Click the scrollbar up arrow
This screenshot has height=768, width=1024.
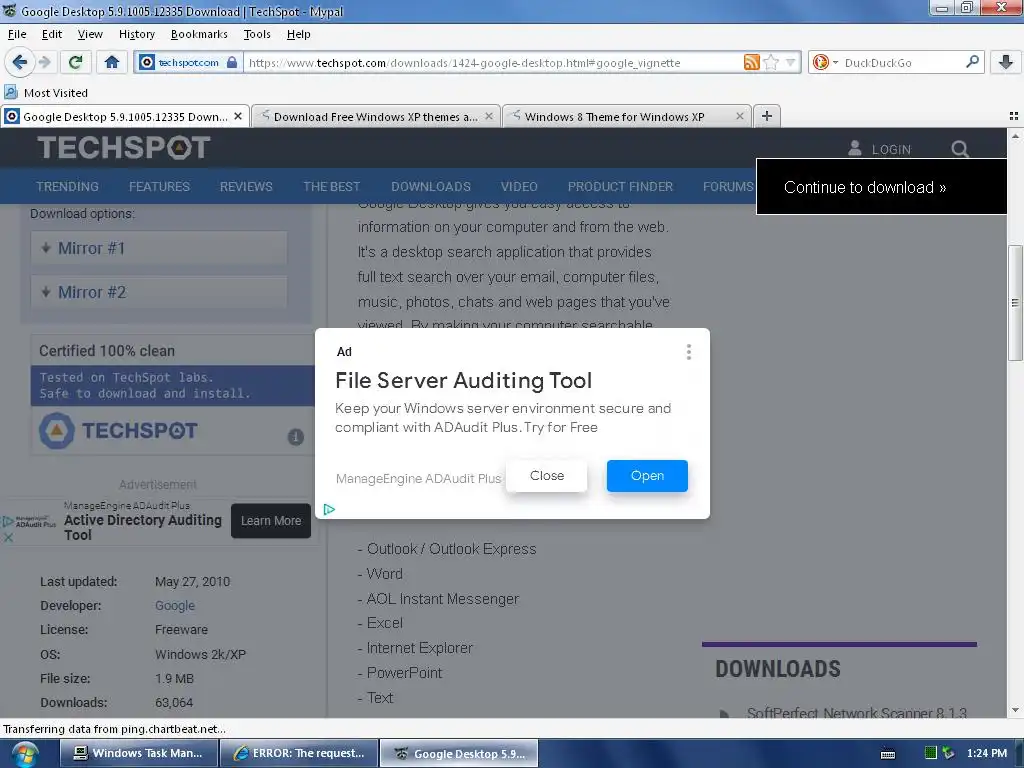coord(1015,136)
